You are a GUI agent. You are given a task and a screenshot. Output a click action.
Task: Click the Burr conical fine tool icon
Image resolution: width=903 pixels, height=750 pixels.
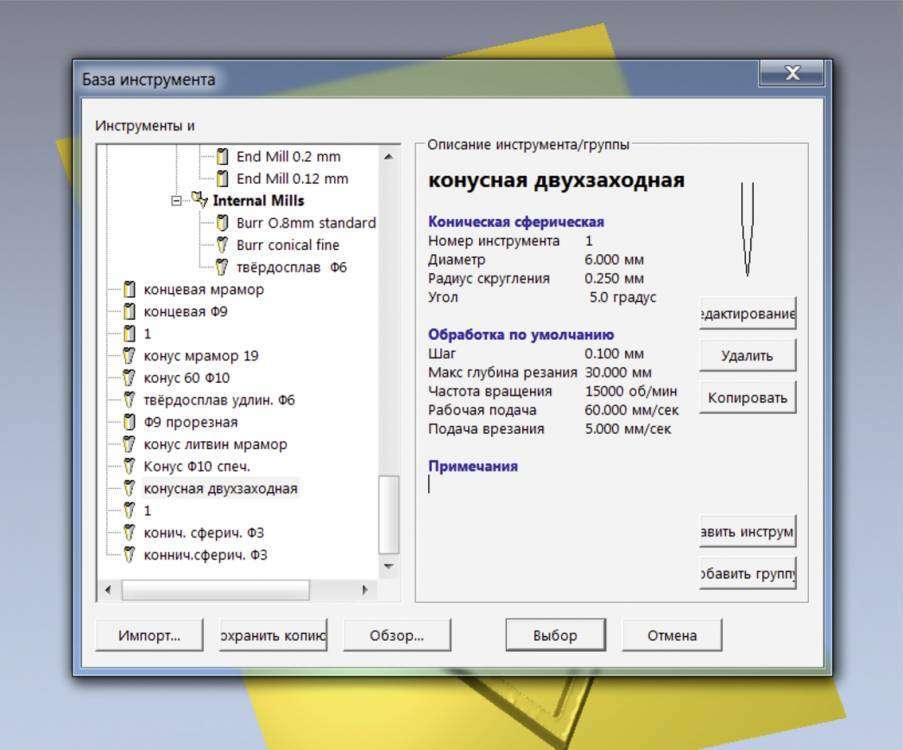pos(222,245)
